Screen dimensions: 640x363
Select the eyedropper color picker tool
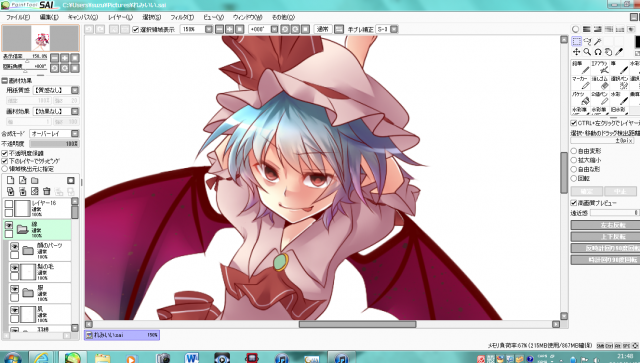619,52
